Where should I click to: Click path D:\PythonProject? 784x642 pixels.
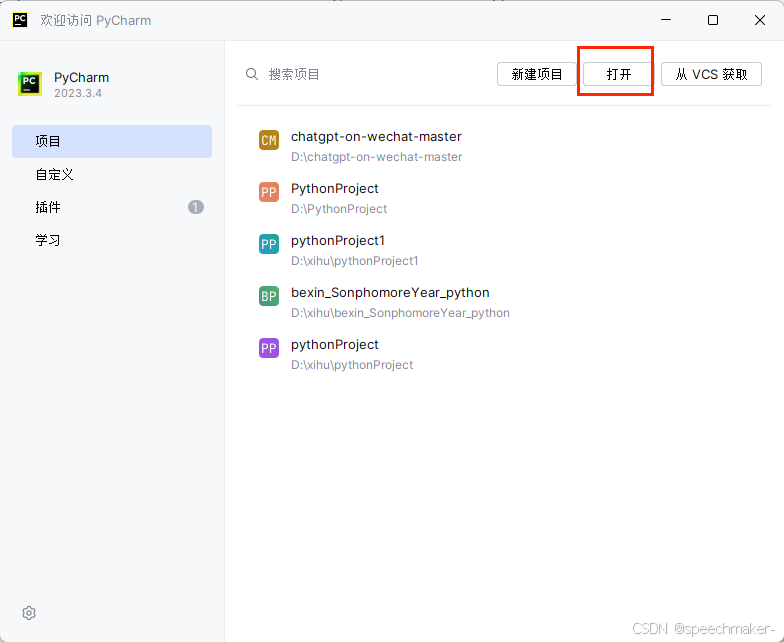(339, 209)
